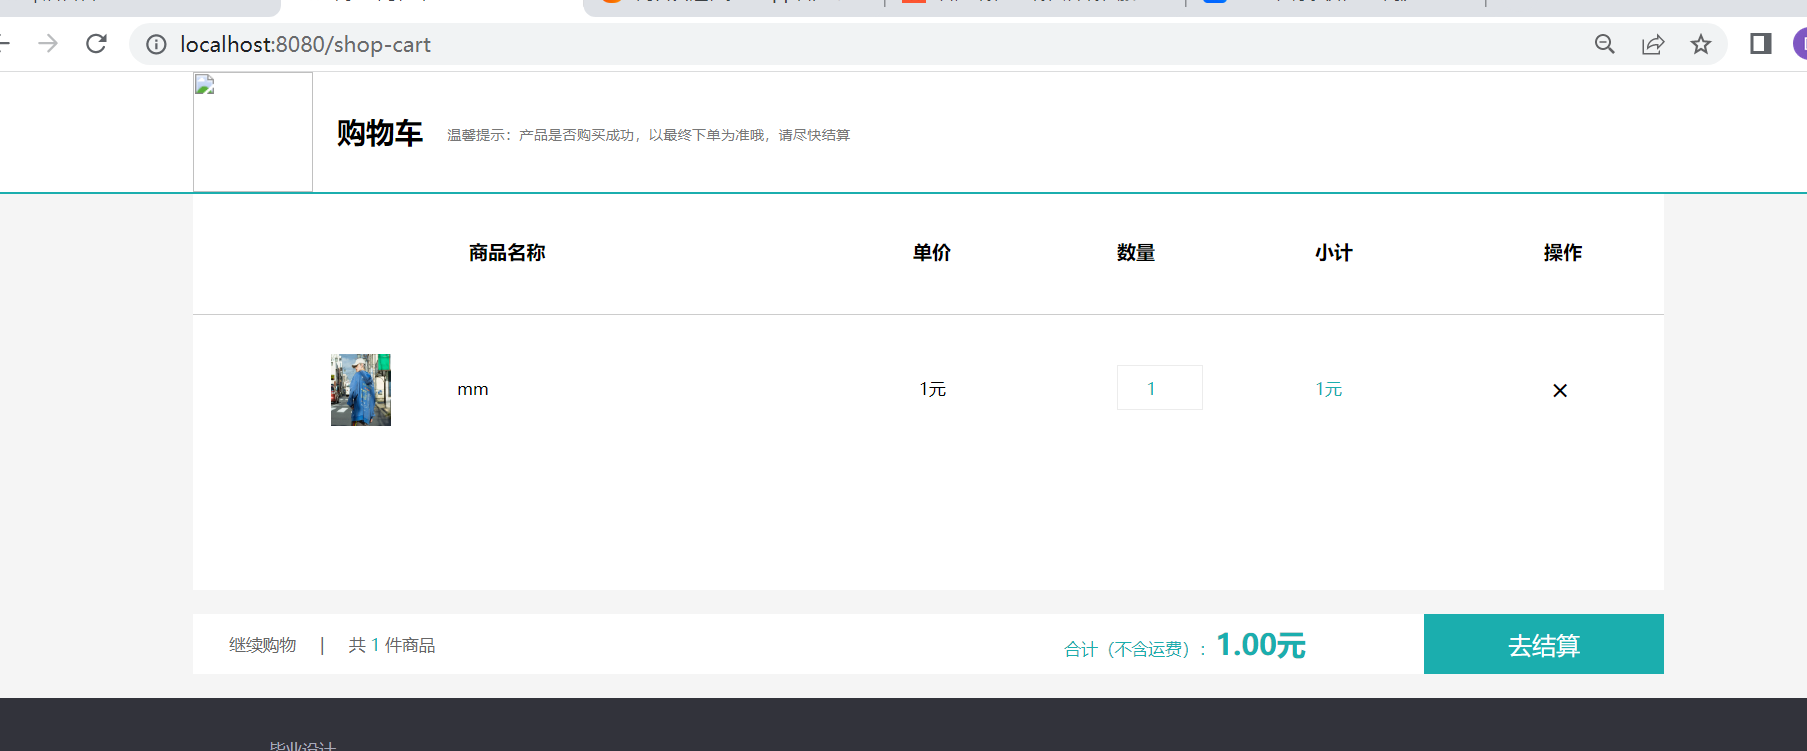This screenshot has height=751, width=1807.
Task: Click the 操作 column header
Action: click(1563, 253)
